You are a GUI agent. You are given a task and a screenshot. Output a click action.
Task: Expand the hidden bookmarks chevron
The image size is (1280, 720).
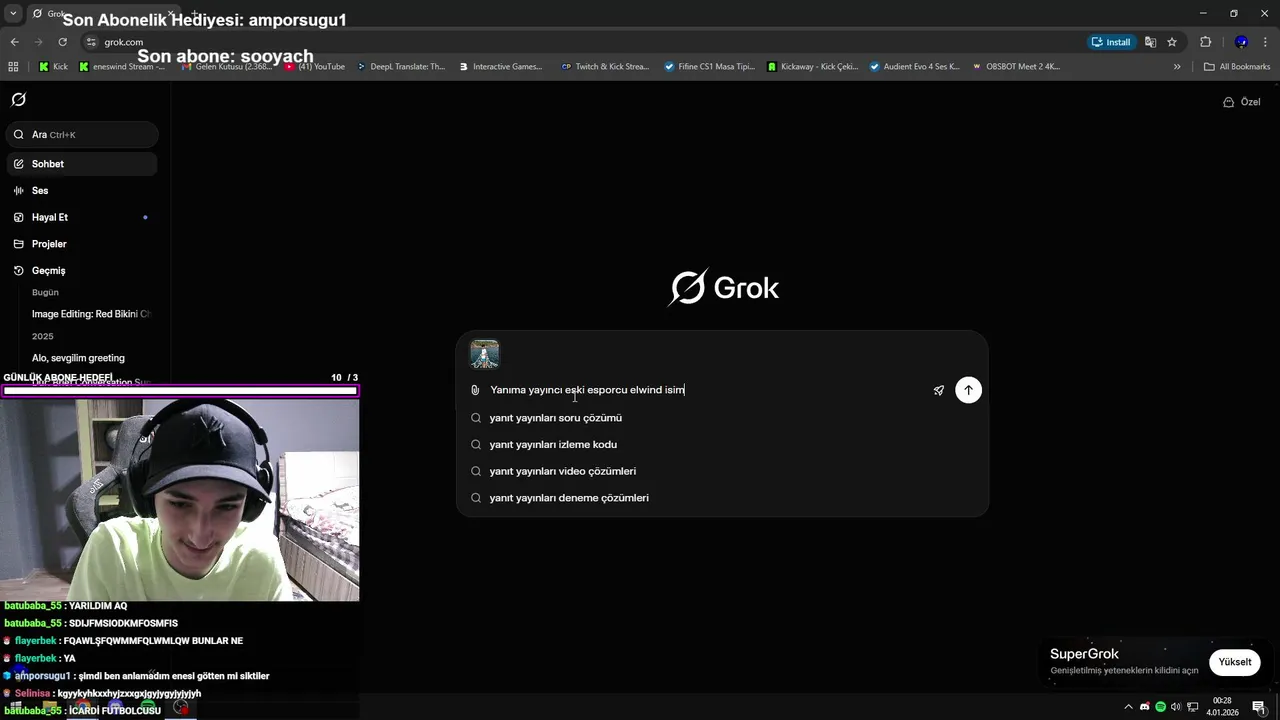click(1177, 67)
